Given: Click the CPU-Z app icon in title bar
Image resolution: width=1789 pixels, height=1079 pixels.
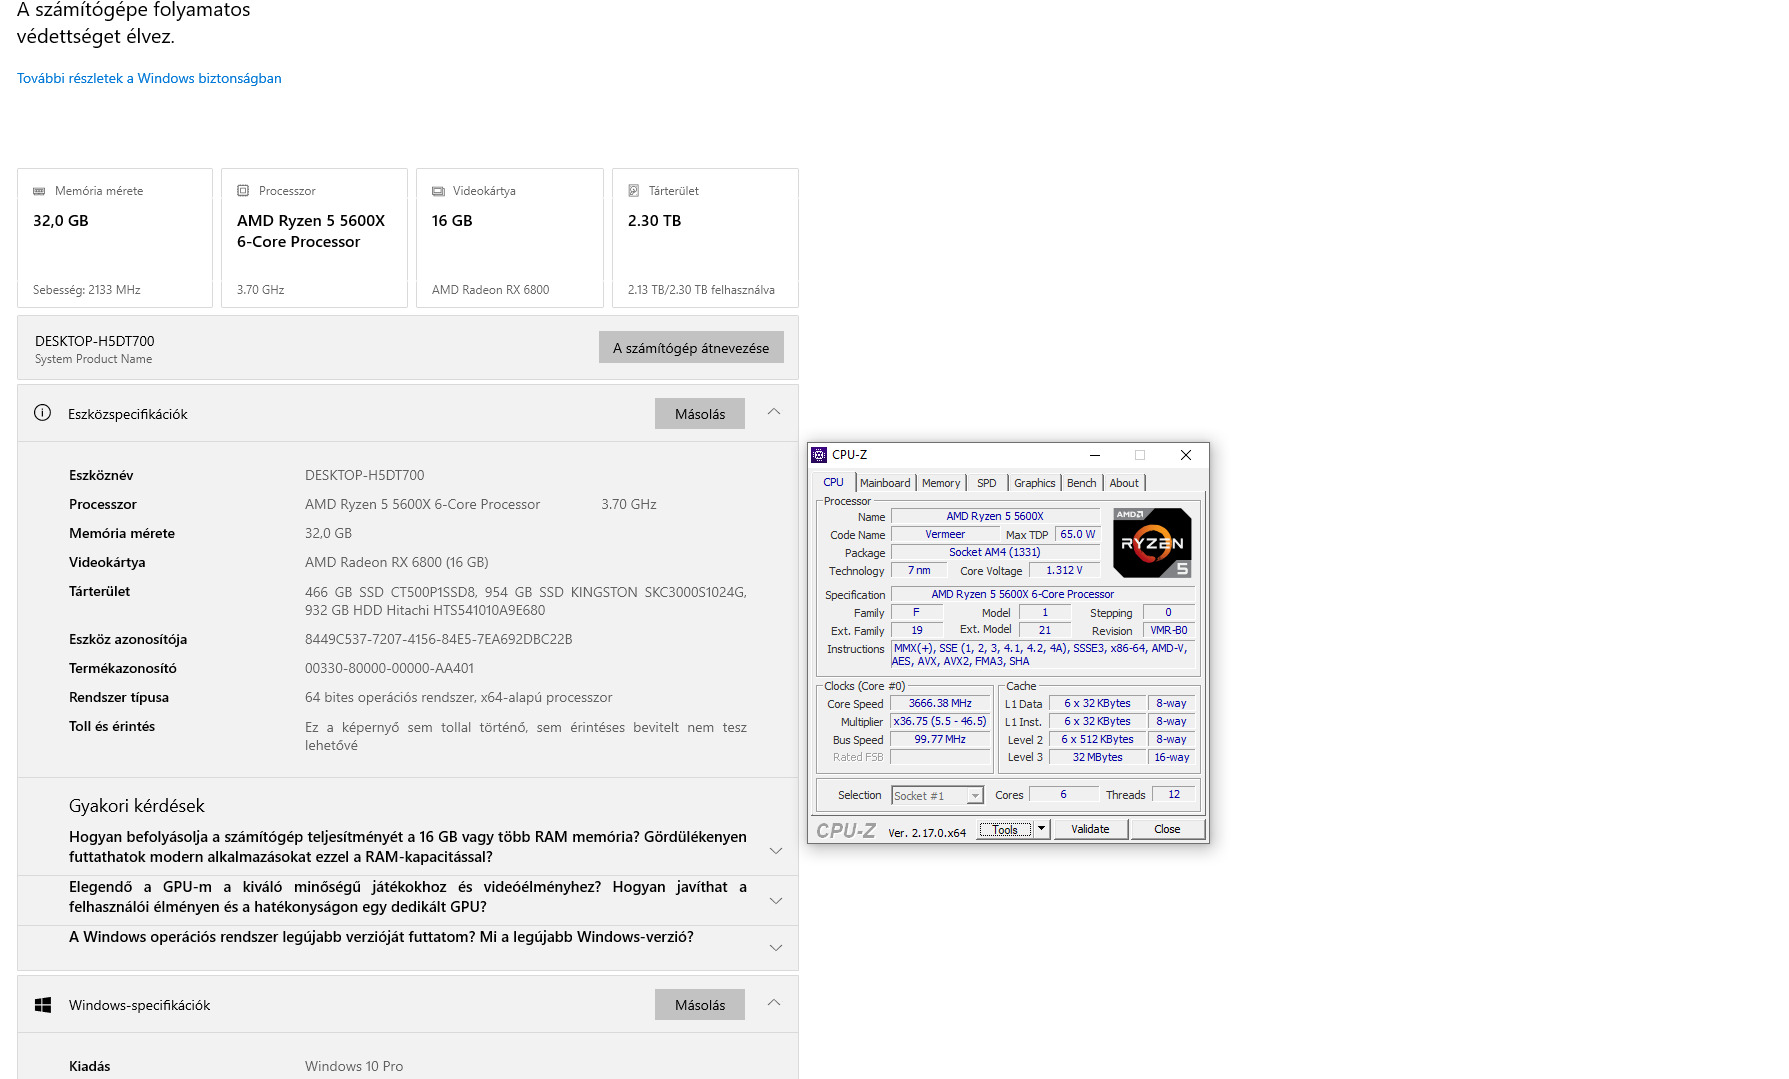Looking at the screenshot, I should pyautogui.click(x=819, y=455).
